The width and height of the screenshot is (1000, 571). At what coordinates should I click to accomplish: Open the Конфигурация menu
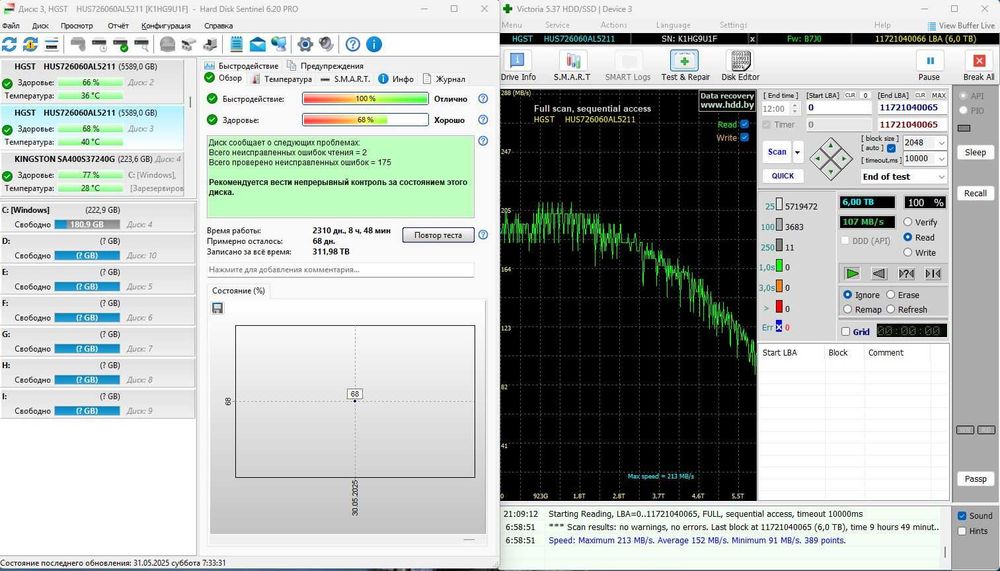coord(166,25)
